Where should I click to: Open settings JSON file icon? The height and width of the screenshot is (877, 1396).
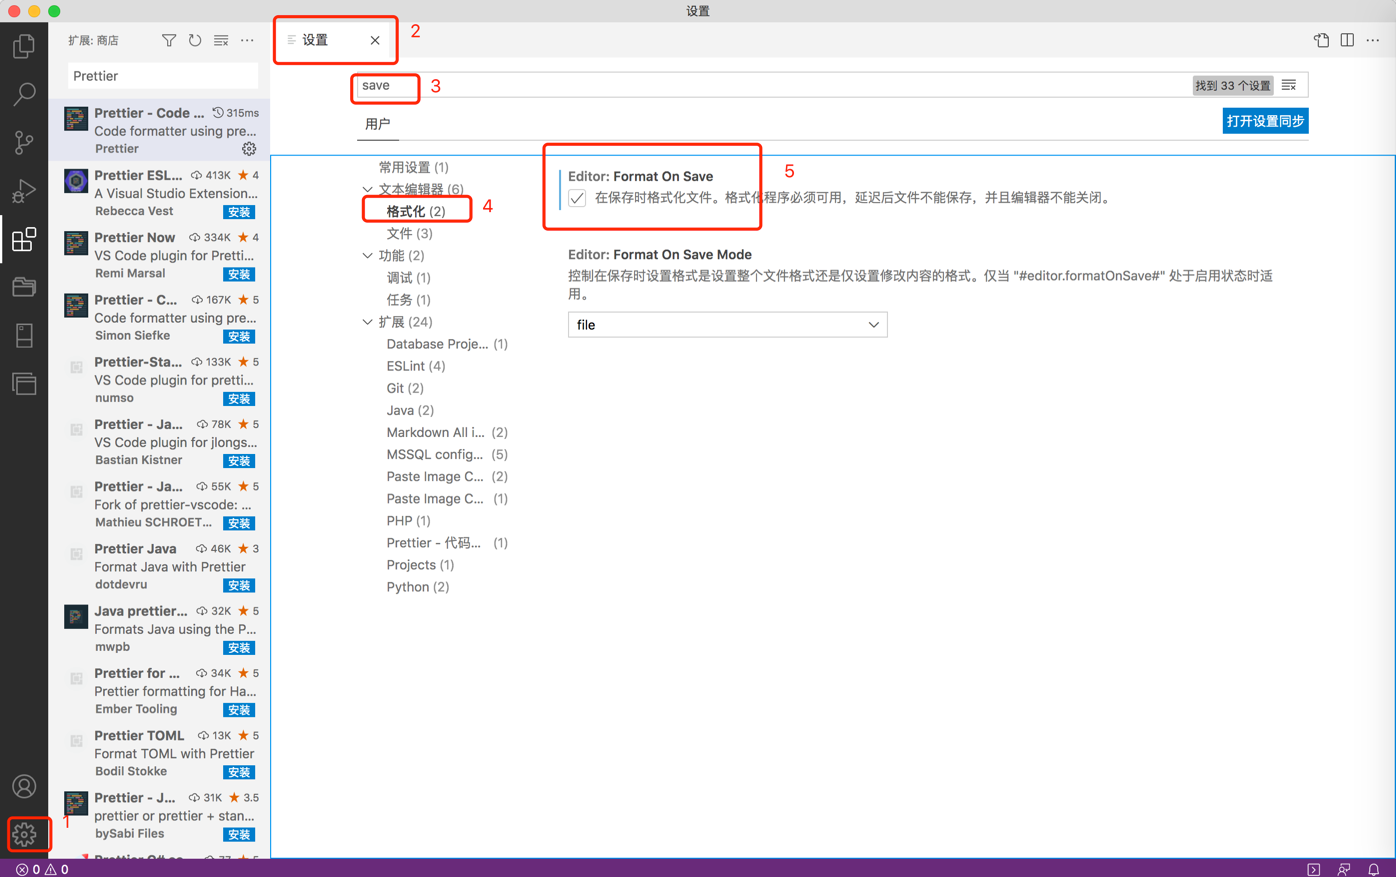click(x=1321, y=40)
